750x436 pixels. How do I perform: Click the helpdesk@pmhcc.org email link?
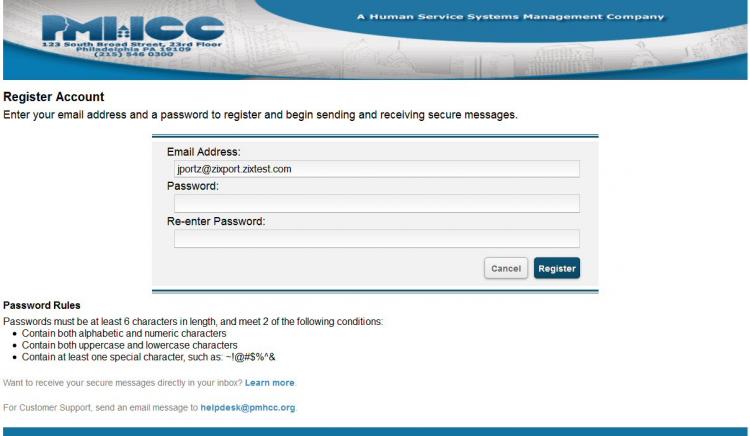pyautogui.click(x=248, y=408)
